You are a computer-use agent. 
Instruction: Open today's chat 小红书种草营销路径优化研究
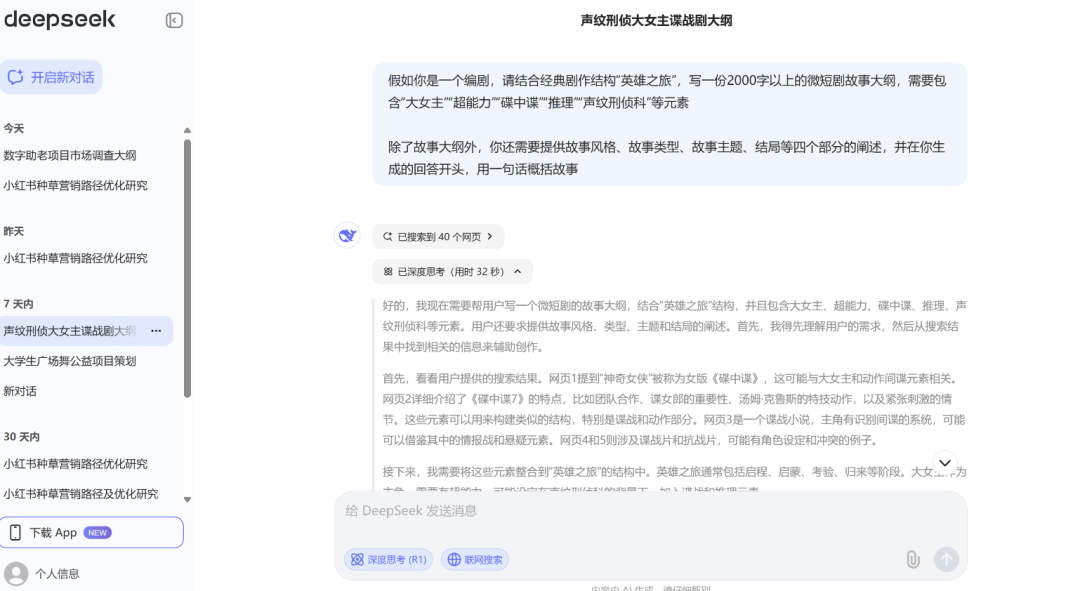click(75, 185)
